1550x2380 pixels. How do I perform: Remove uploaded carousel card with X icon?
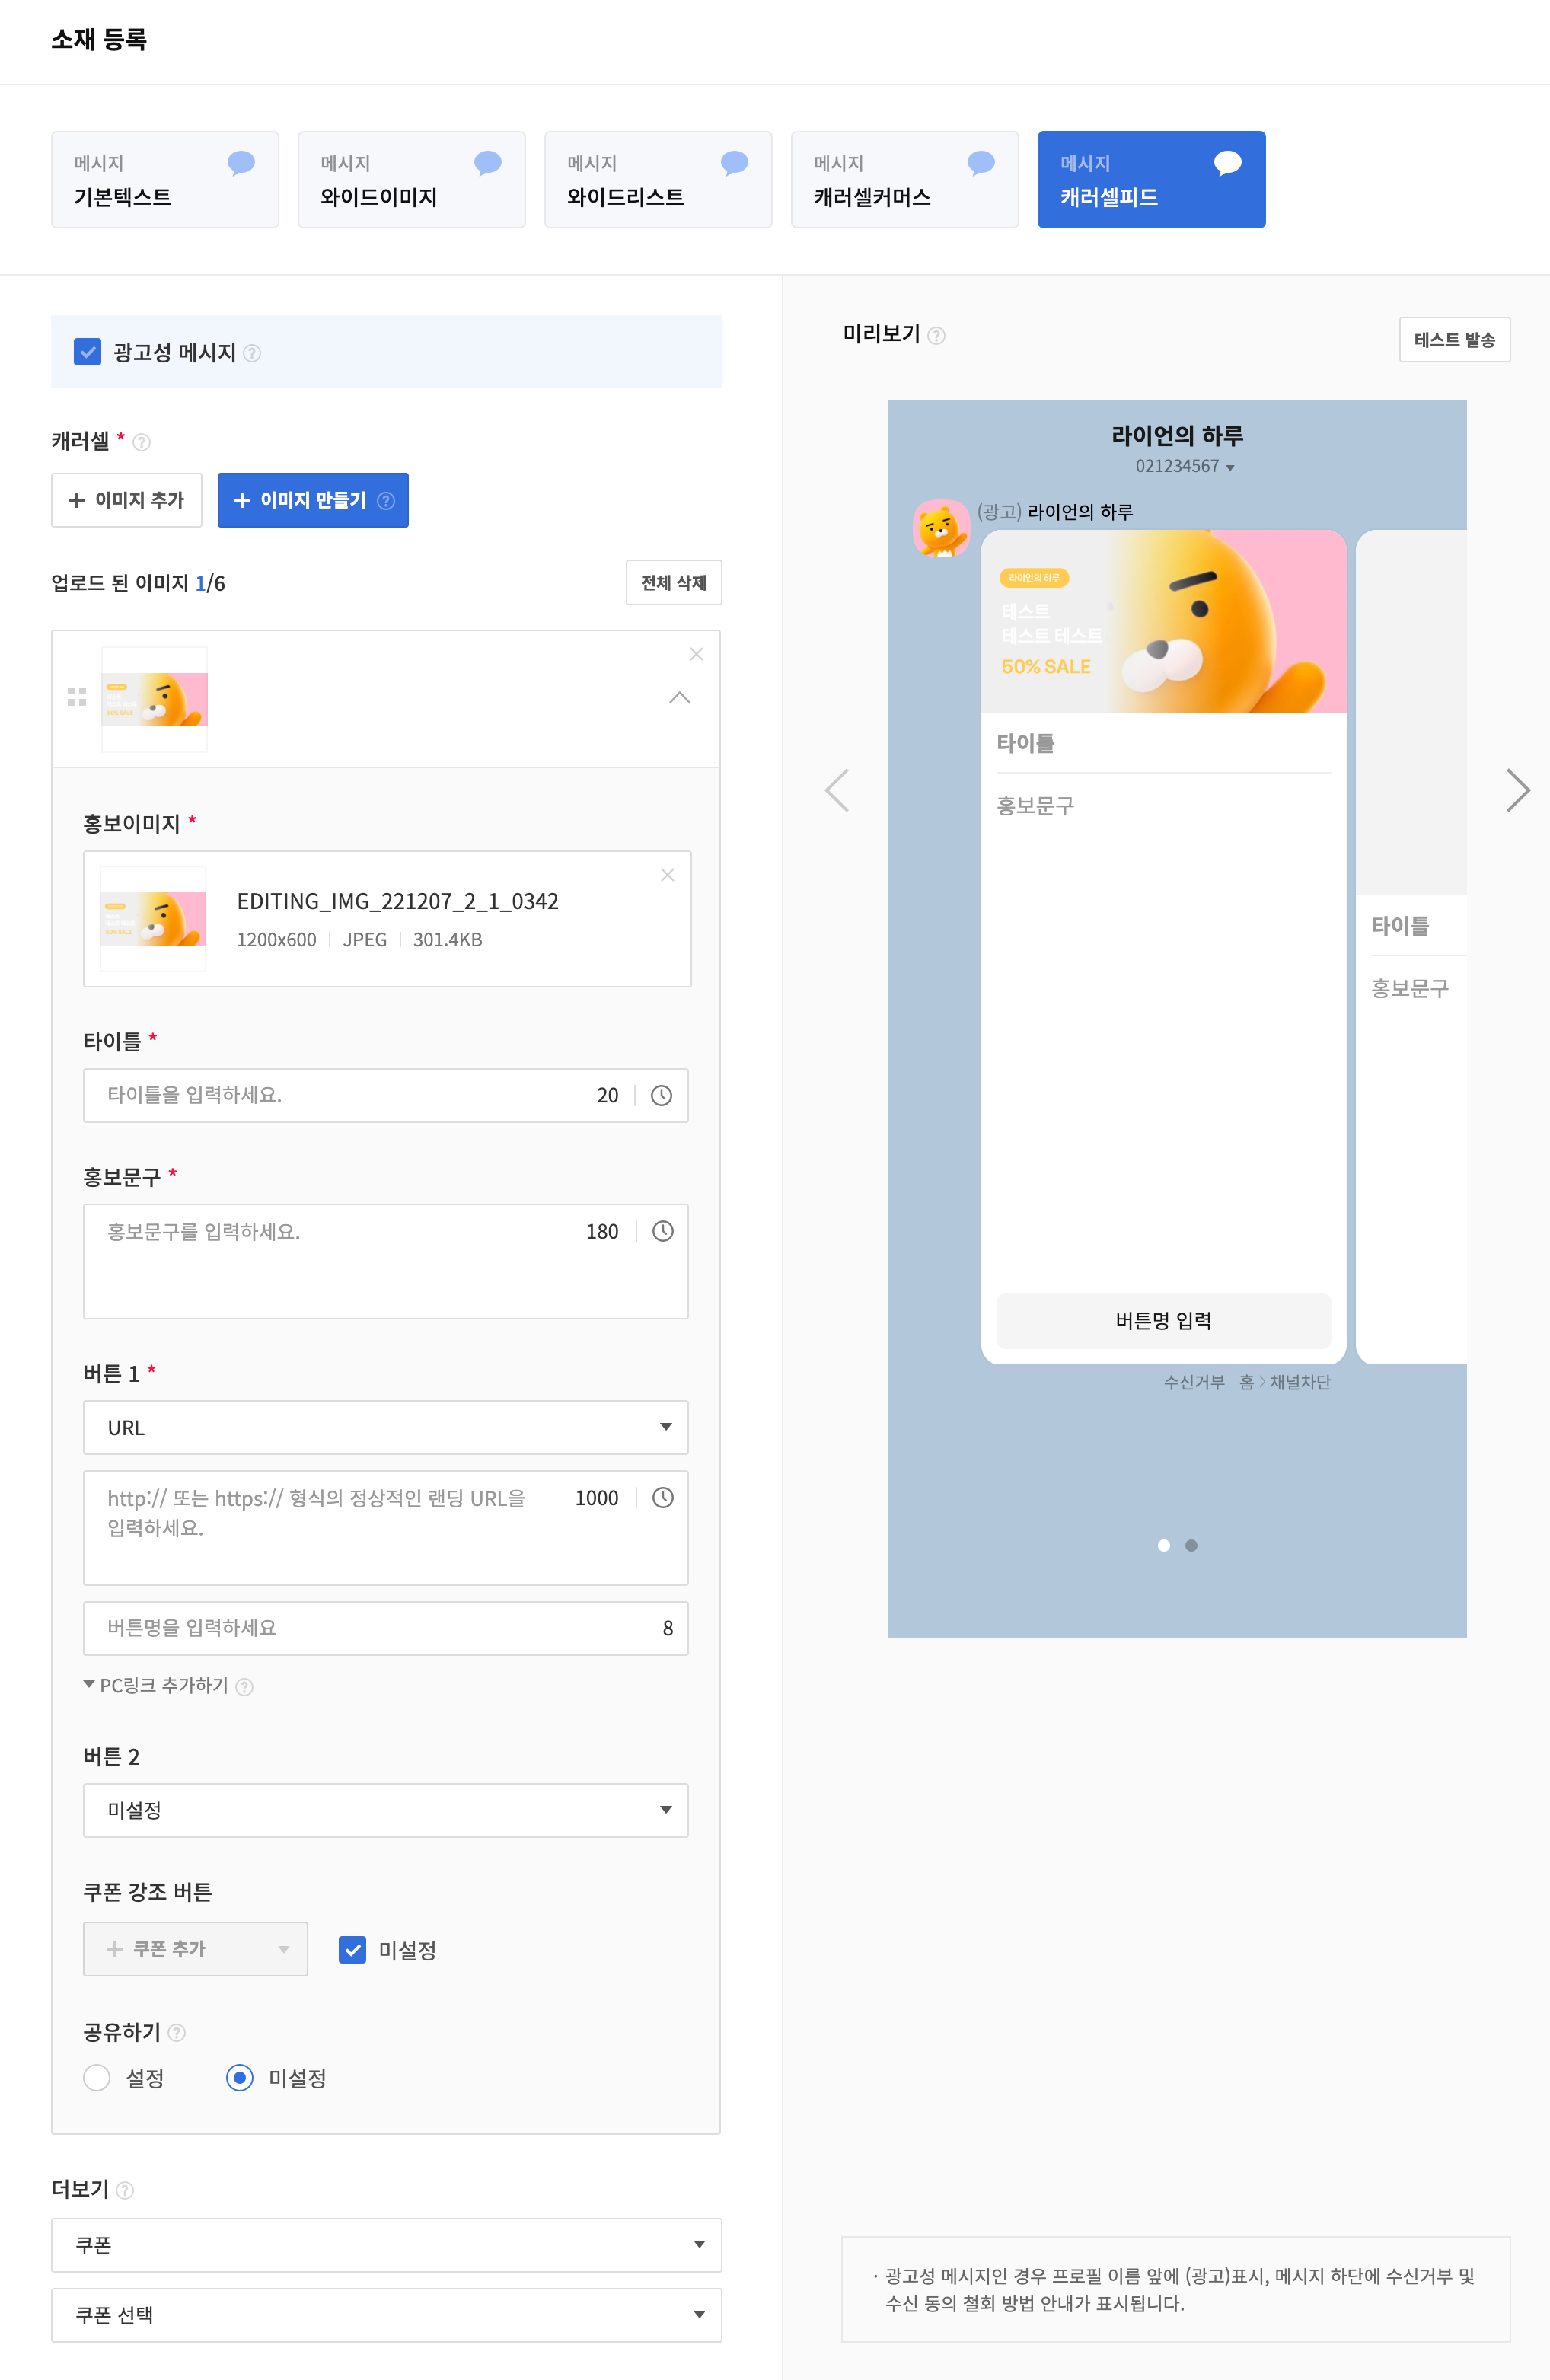pyautogui.click(x=697, y=654)
